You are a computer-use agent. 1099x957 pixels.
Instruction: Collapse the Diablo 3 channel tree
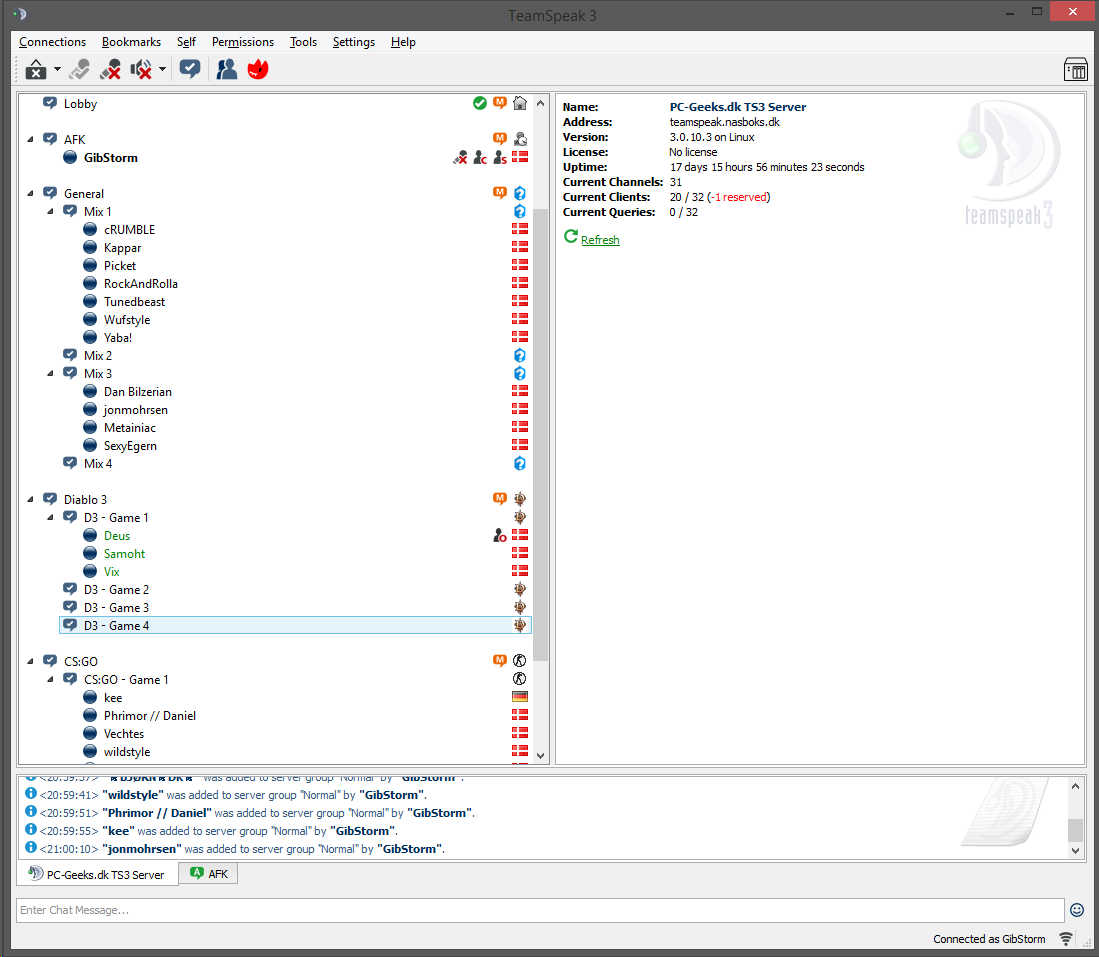tap(30, 499)
